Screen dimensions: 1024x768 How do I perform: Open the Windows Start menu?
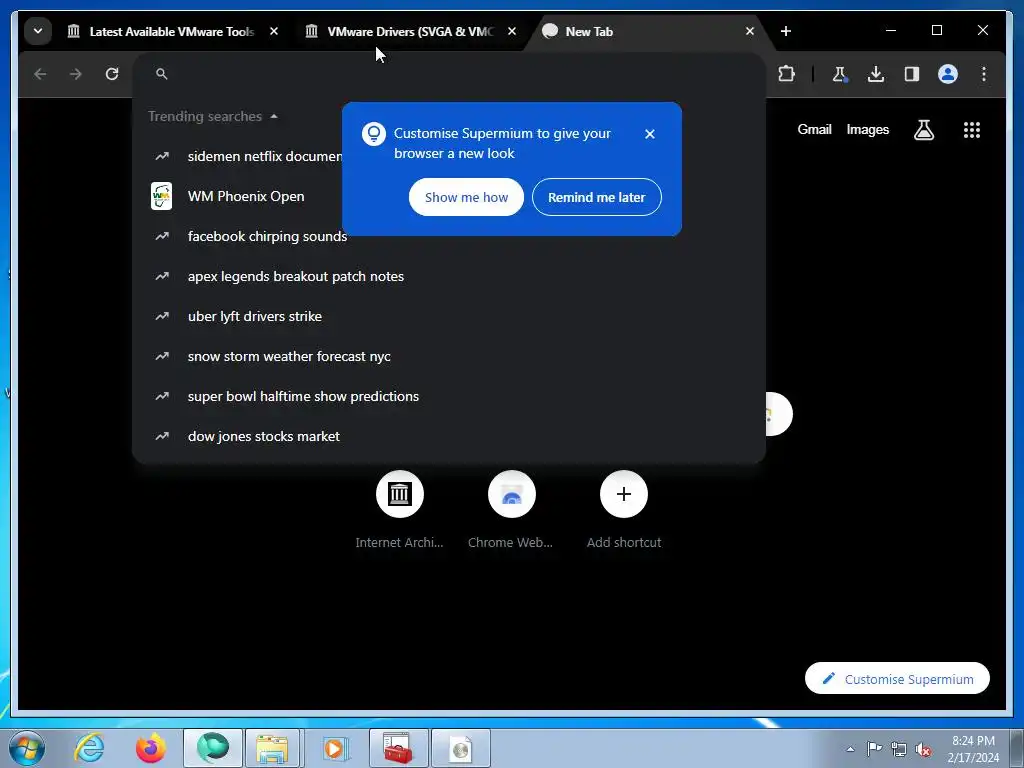point(26,748)
